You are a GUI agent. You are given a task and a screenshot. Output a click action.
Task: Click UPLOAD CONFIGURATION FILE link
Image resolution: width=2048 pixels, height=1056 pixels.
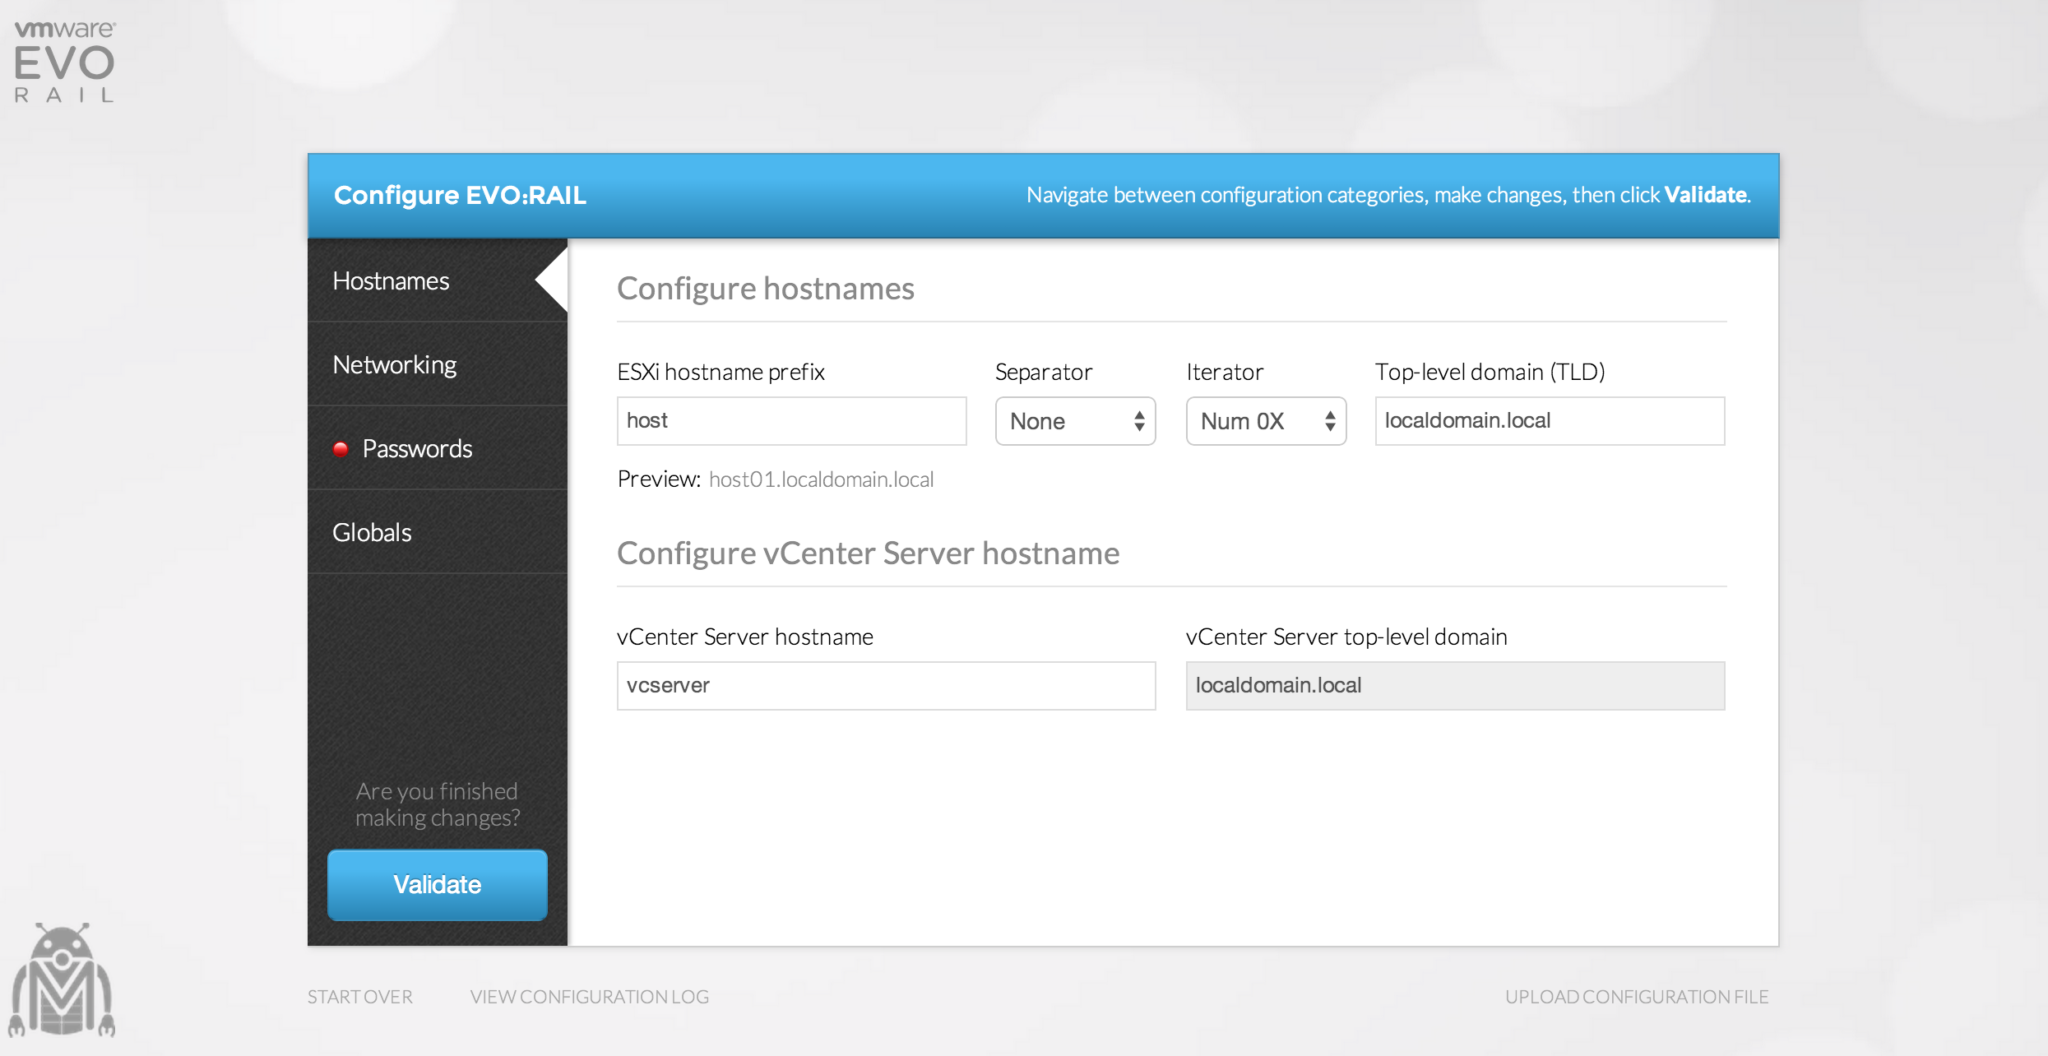tap(1637, 997)
